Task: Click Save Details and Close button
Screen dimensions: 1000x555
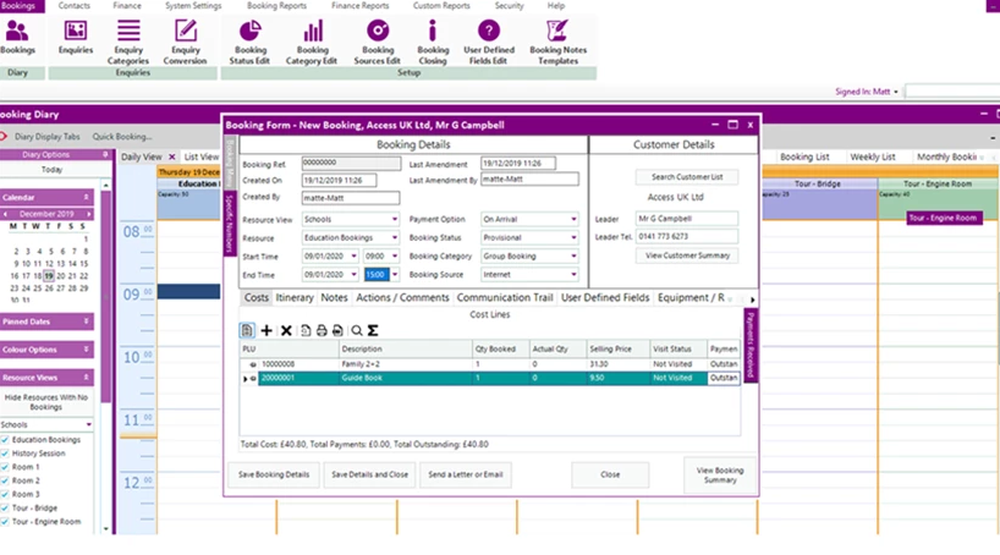Action: 370,475
